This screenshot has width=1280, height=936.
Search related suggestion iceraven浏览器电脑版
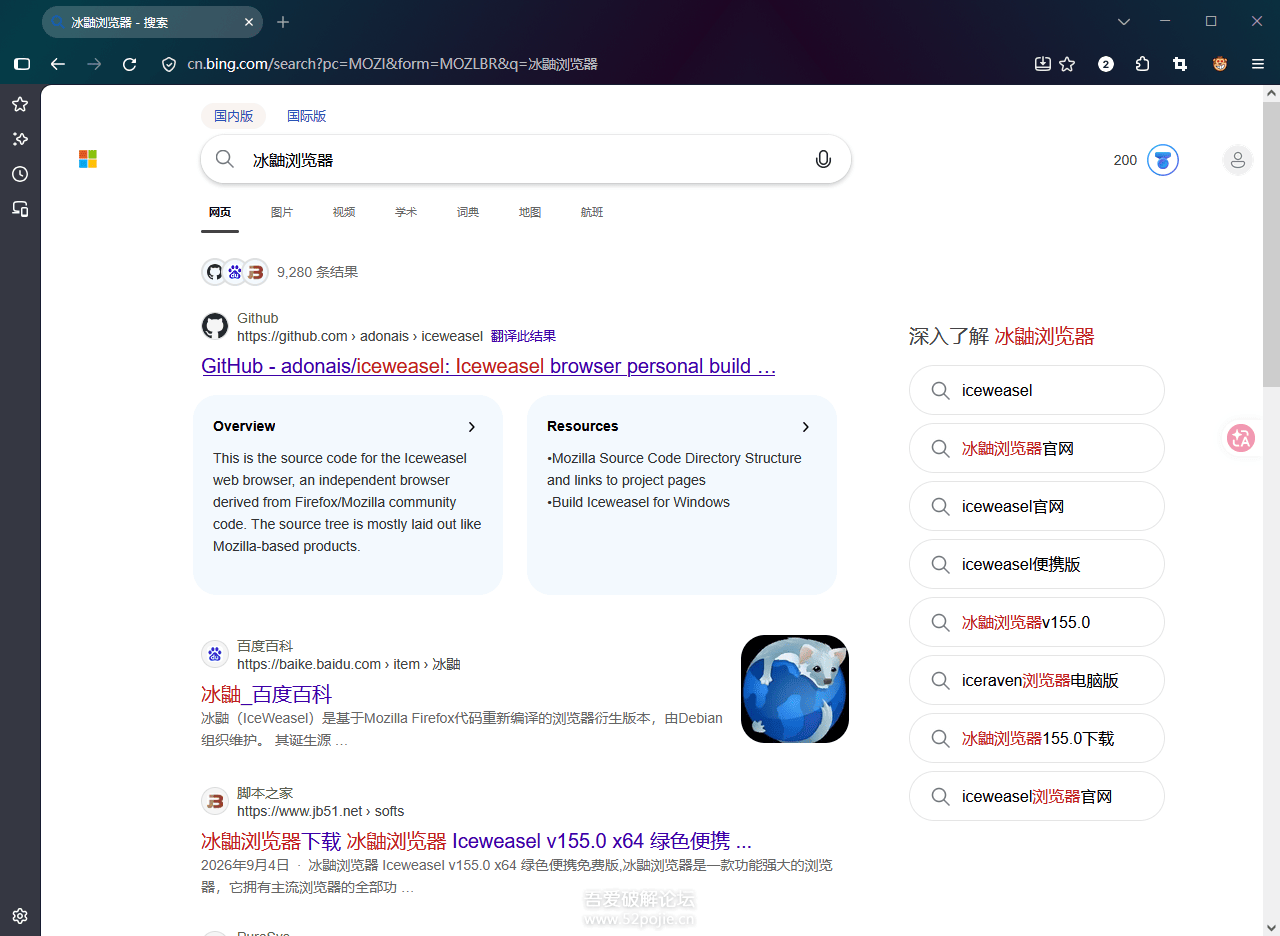1037,680
